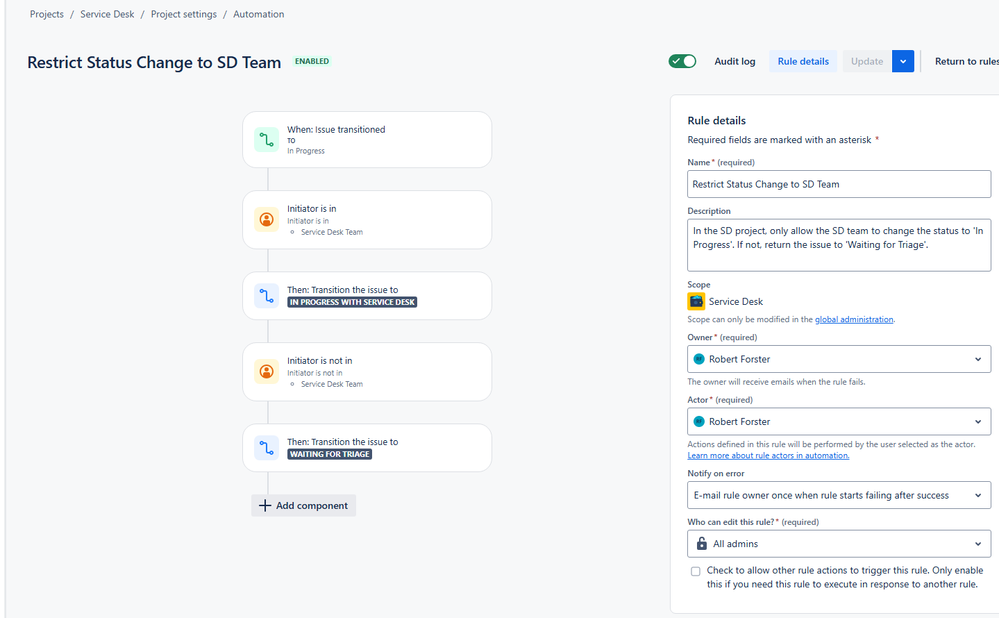Click Return to rules
999x618 pixels.
tap(966, 61)
